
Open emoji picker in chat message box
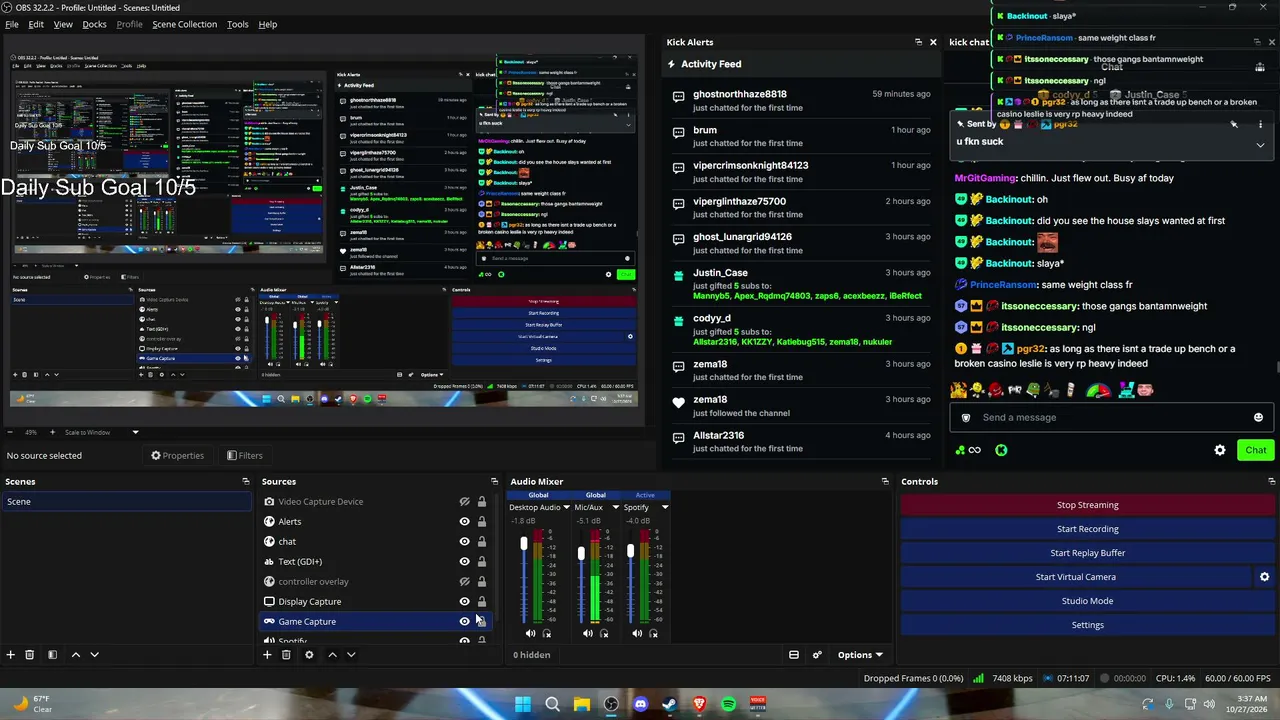point(1258,418)
